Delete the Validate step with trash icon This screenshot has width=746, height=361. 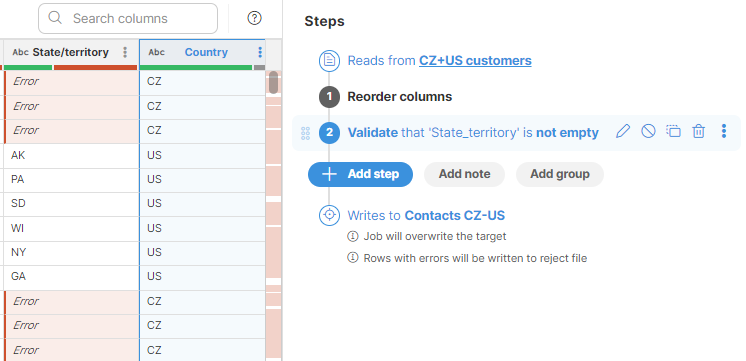[698, 131]
